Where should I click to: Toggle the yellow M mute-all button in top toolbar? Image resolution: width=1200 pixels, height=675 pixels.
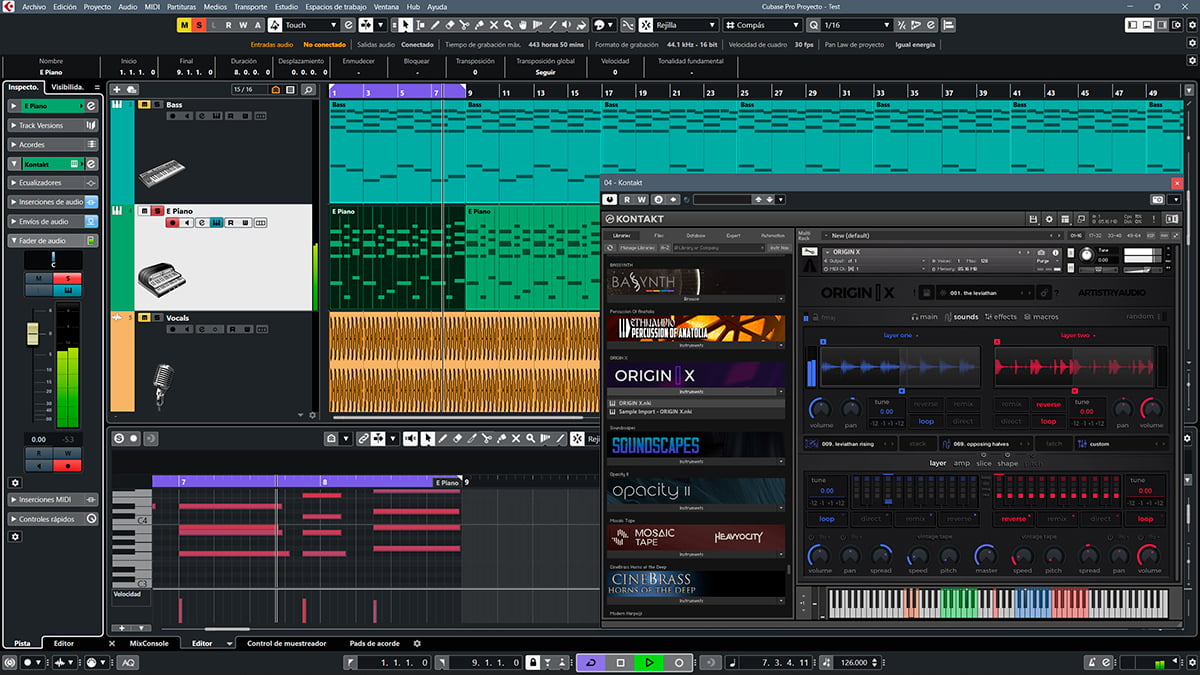click(x=183, y=25)
